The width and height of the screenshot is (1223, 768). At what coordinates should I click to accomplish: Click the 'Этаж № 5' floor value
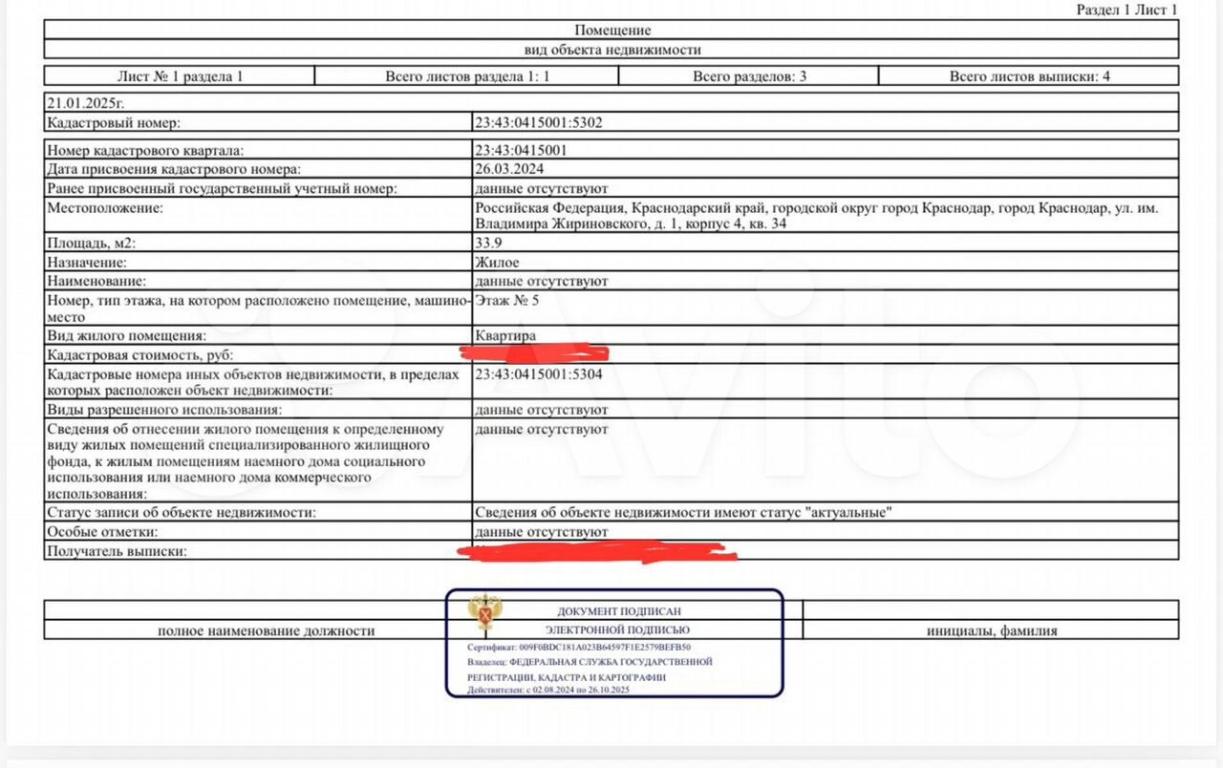click(507, 300)
